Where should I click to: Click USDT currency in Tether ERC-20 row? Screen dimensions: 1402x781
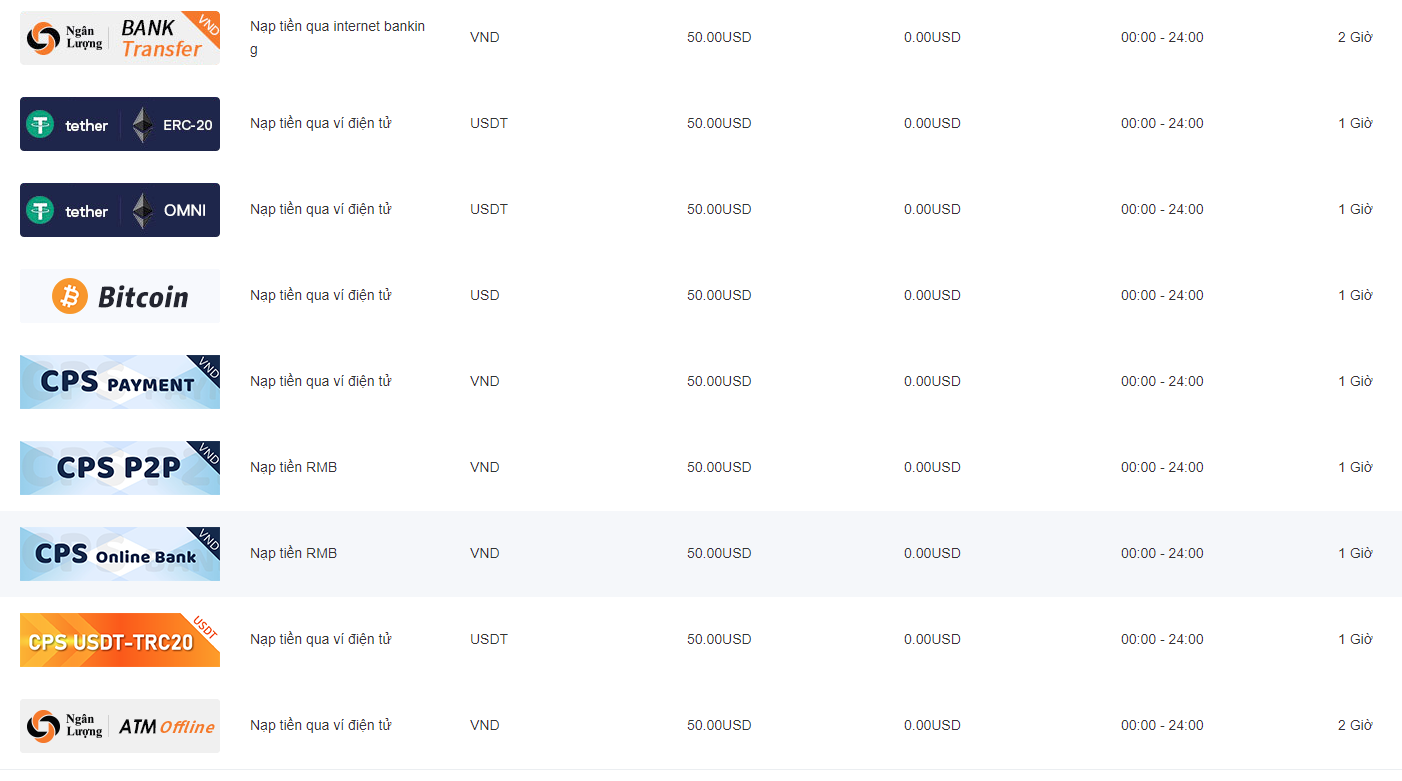click(489, 123)
